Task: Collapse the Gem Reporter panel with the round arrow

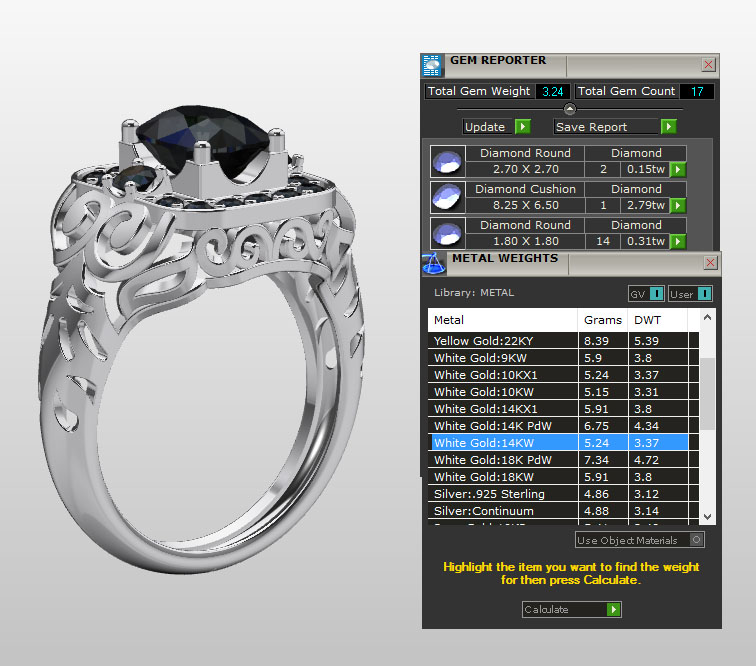Action: tap(570, 109)
